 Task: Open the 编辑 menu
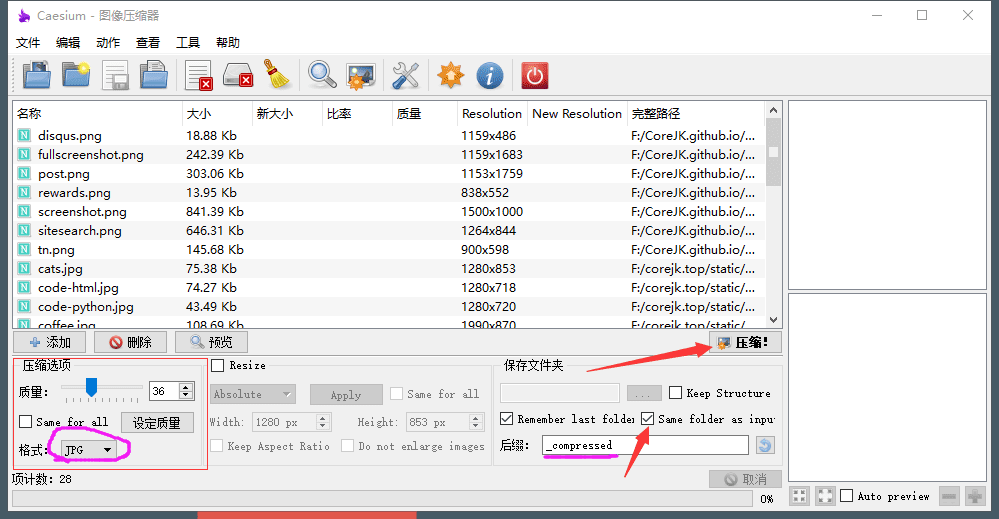tap(68, 43)
